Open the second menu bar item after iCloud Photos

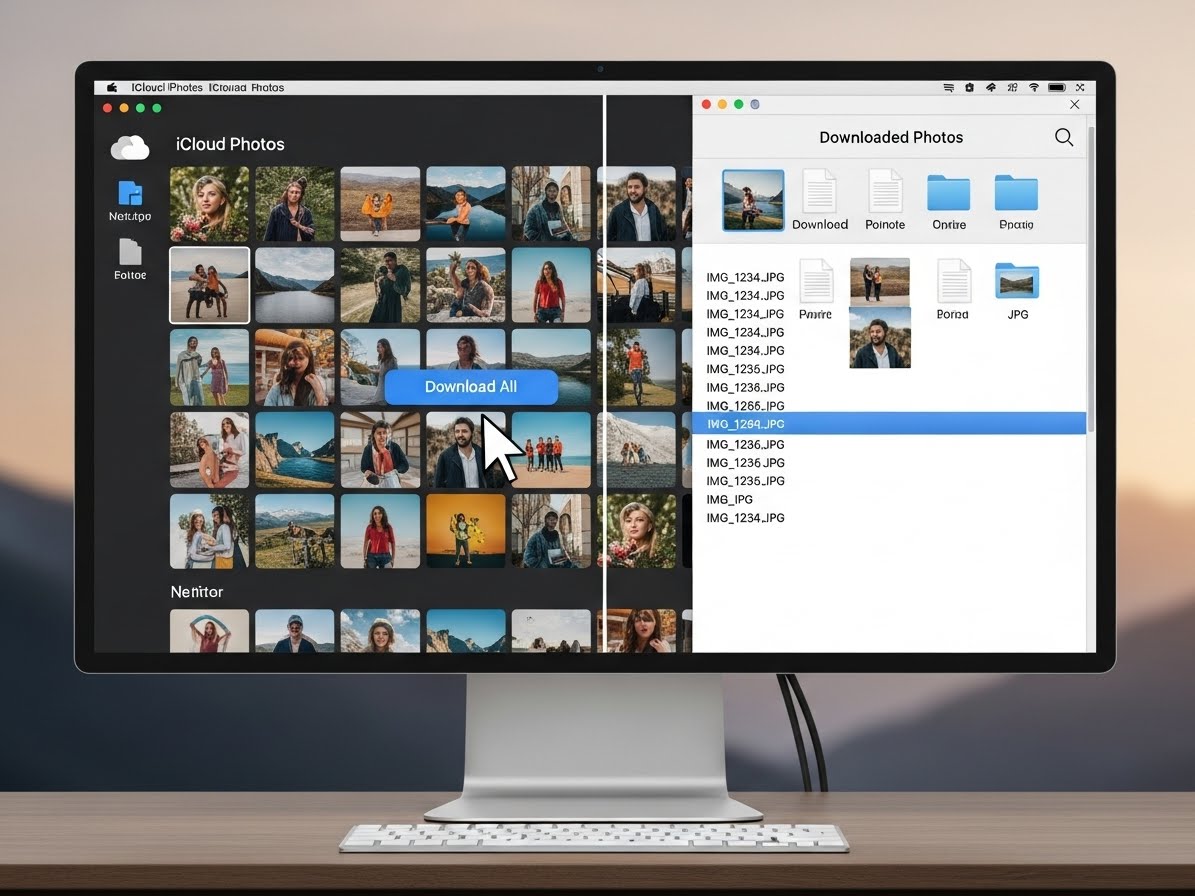tap(246, 88)
